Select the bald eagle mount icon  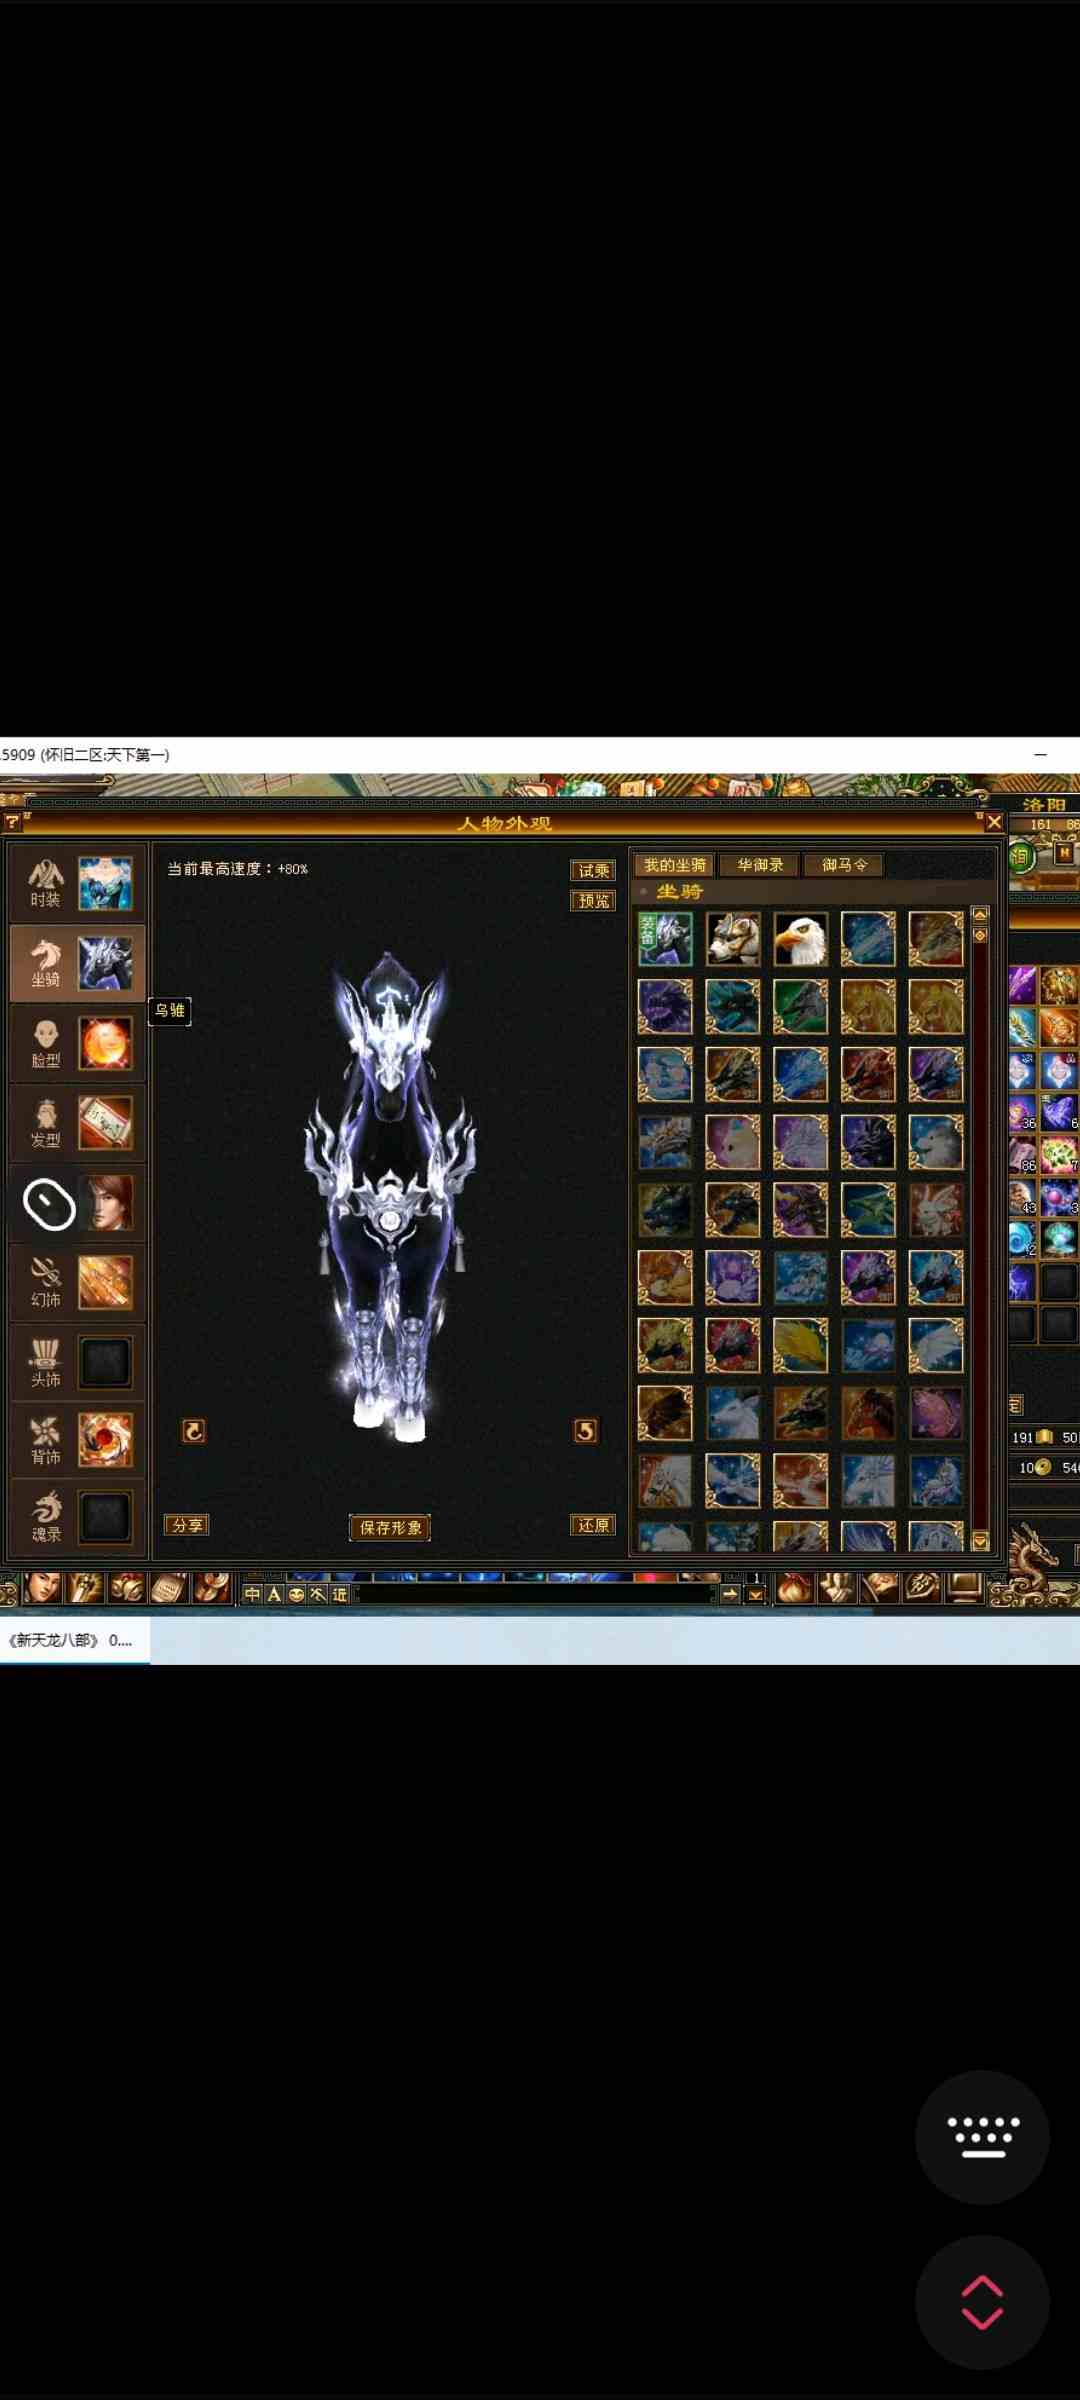[x=800, y=938]
